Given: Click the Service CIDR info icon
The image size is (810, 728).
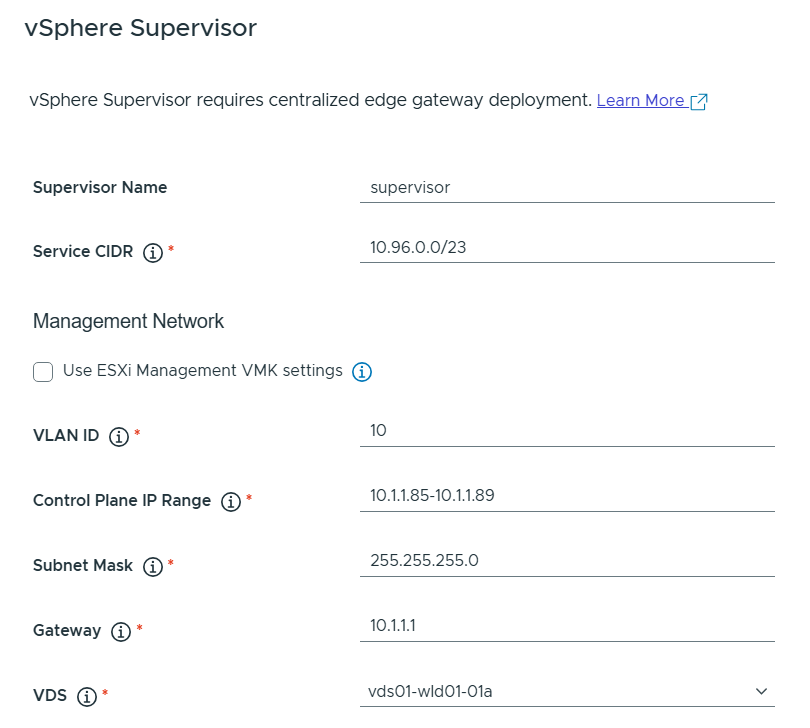Looking at the screenshot, I should pos(152,253).
